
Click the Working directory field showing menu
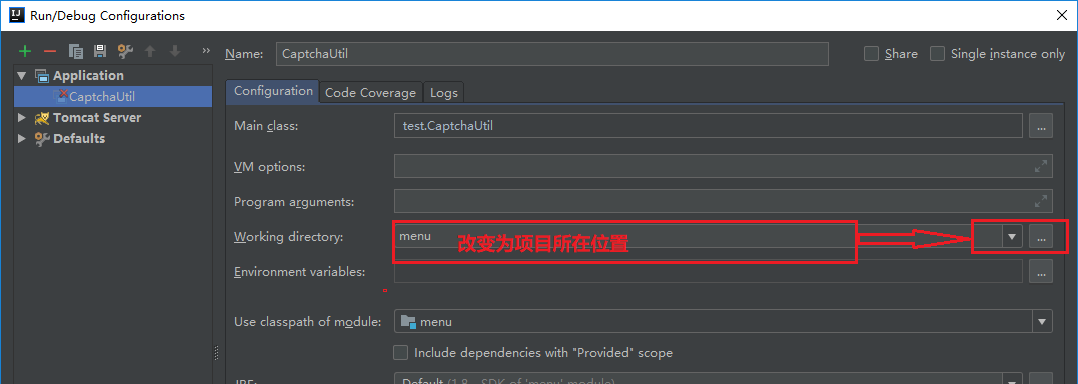(698, 236)
